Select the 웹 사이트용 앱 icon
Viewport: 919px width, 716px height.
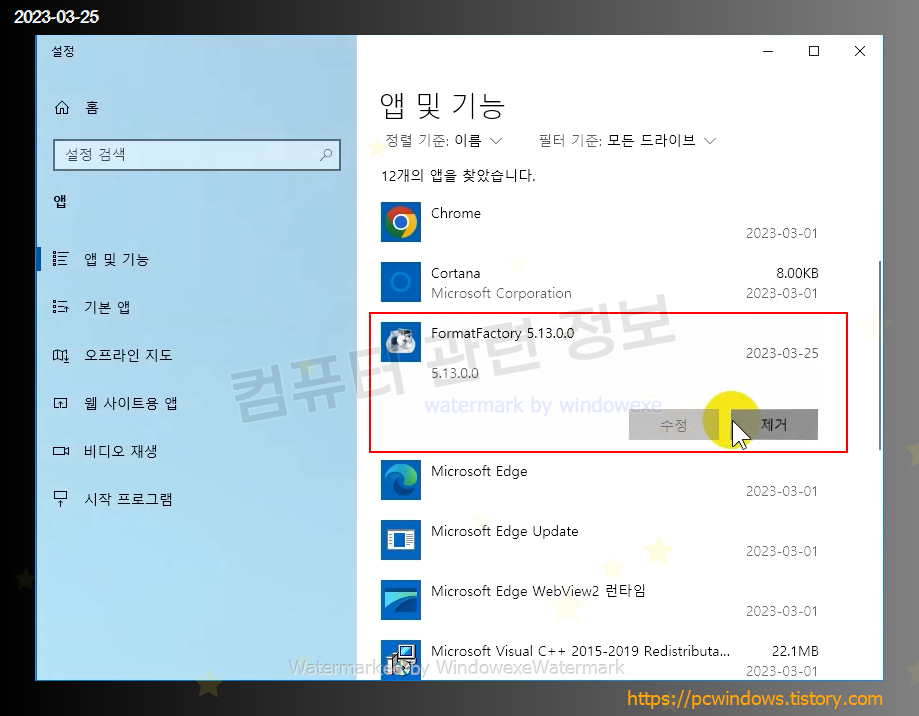(60, 403)
